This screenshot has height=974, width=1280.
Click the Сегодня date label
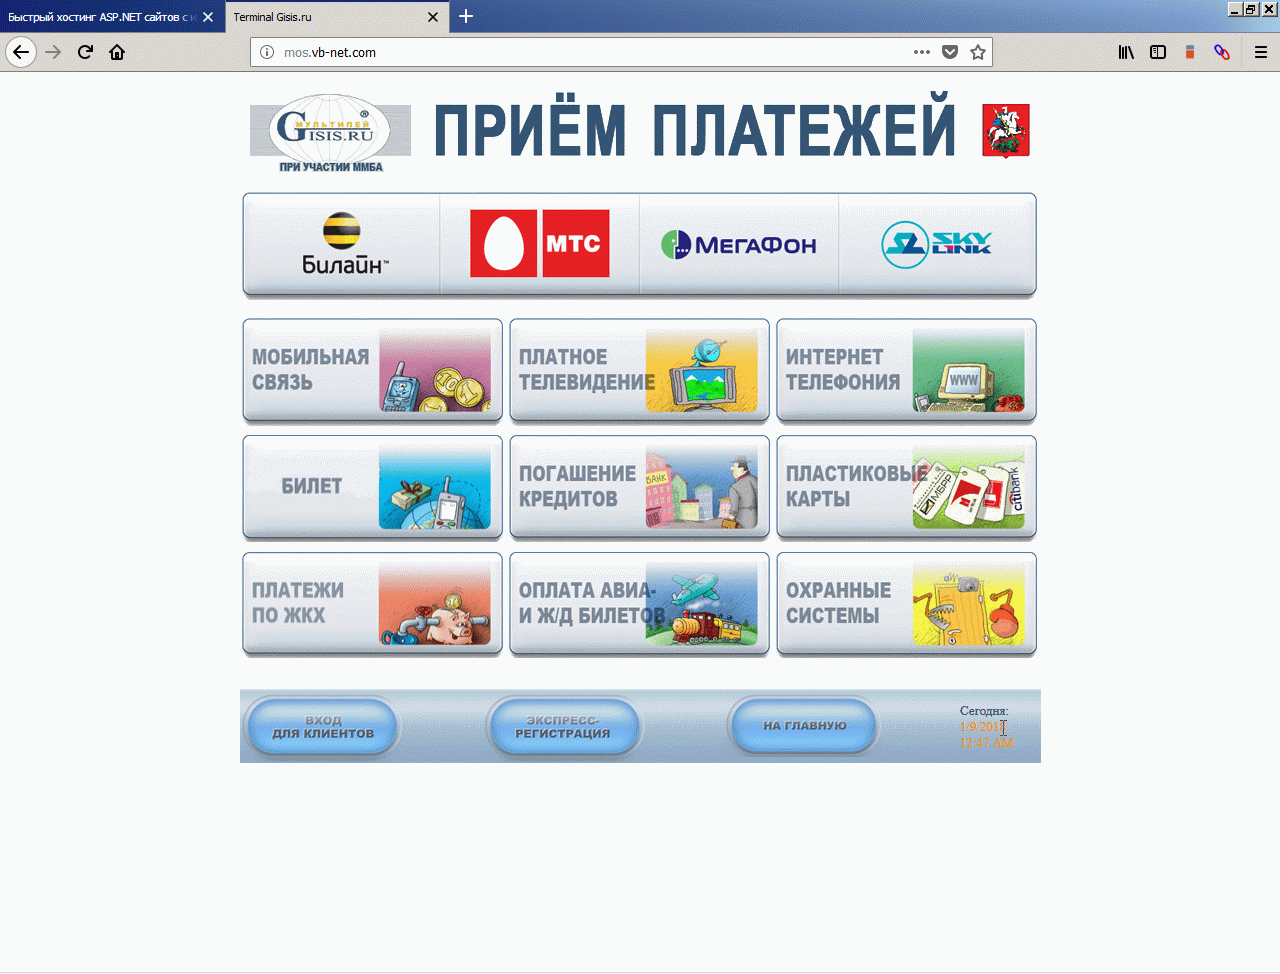pyautogui.click(x=984, y=711)
